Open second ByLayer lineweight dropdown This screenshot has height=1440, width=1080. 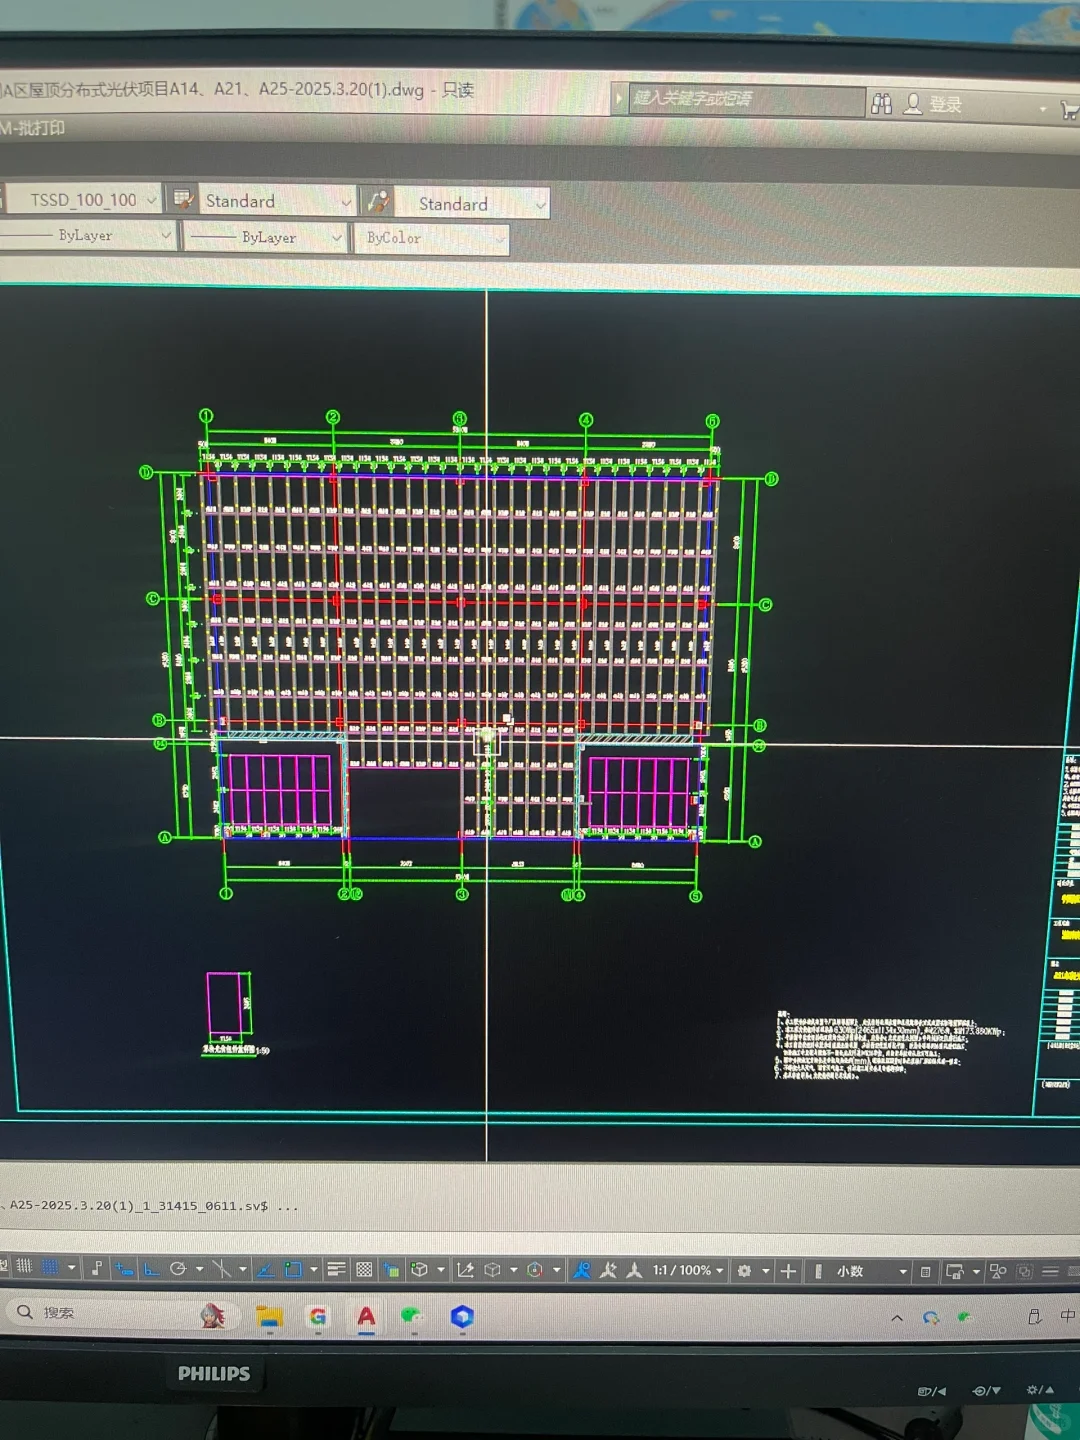(265, 237)
